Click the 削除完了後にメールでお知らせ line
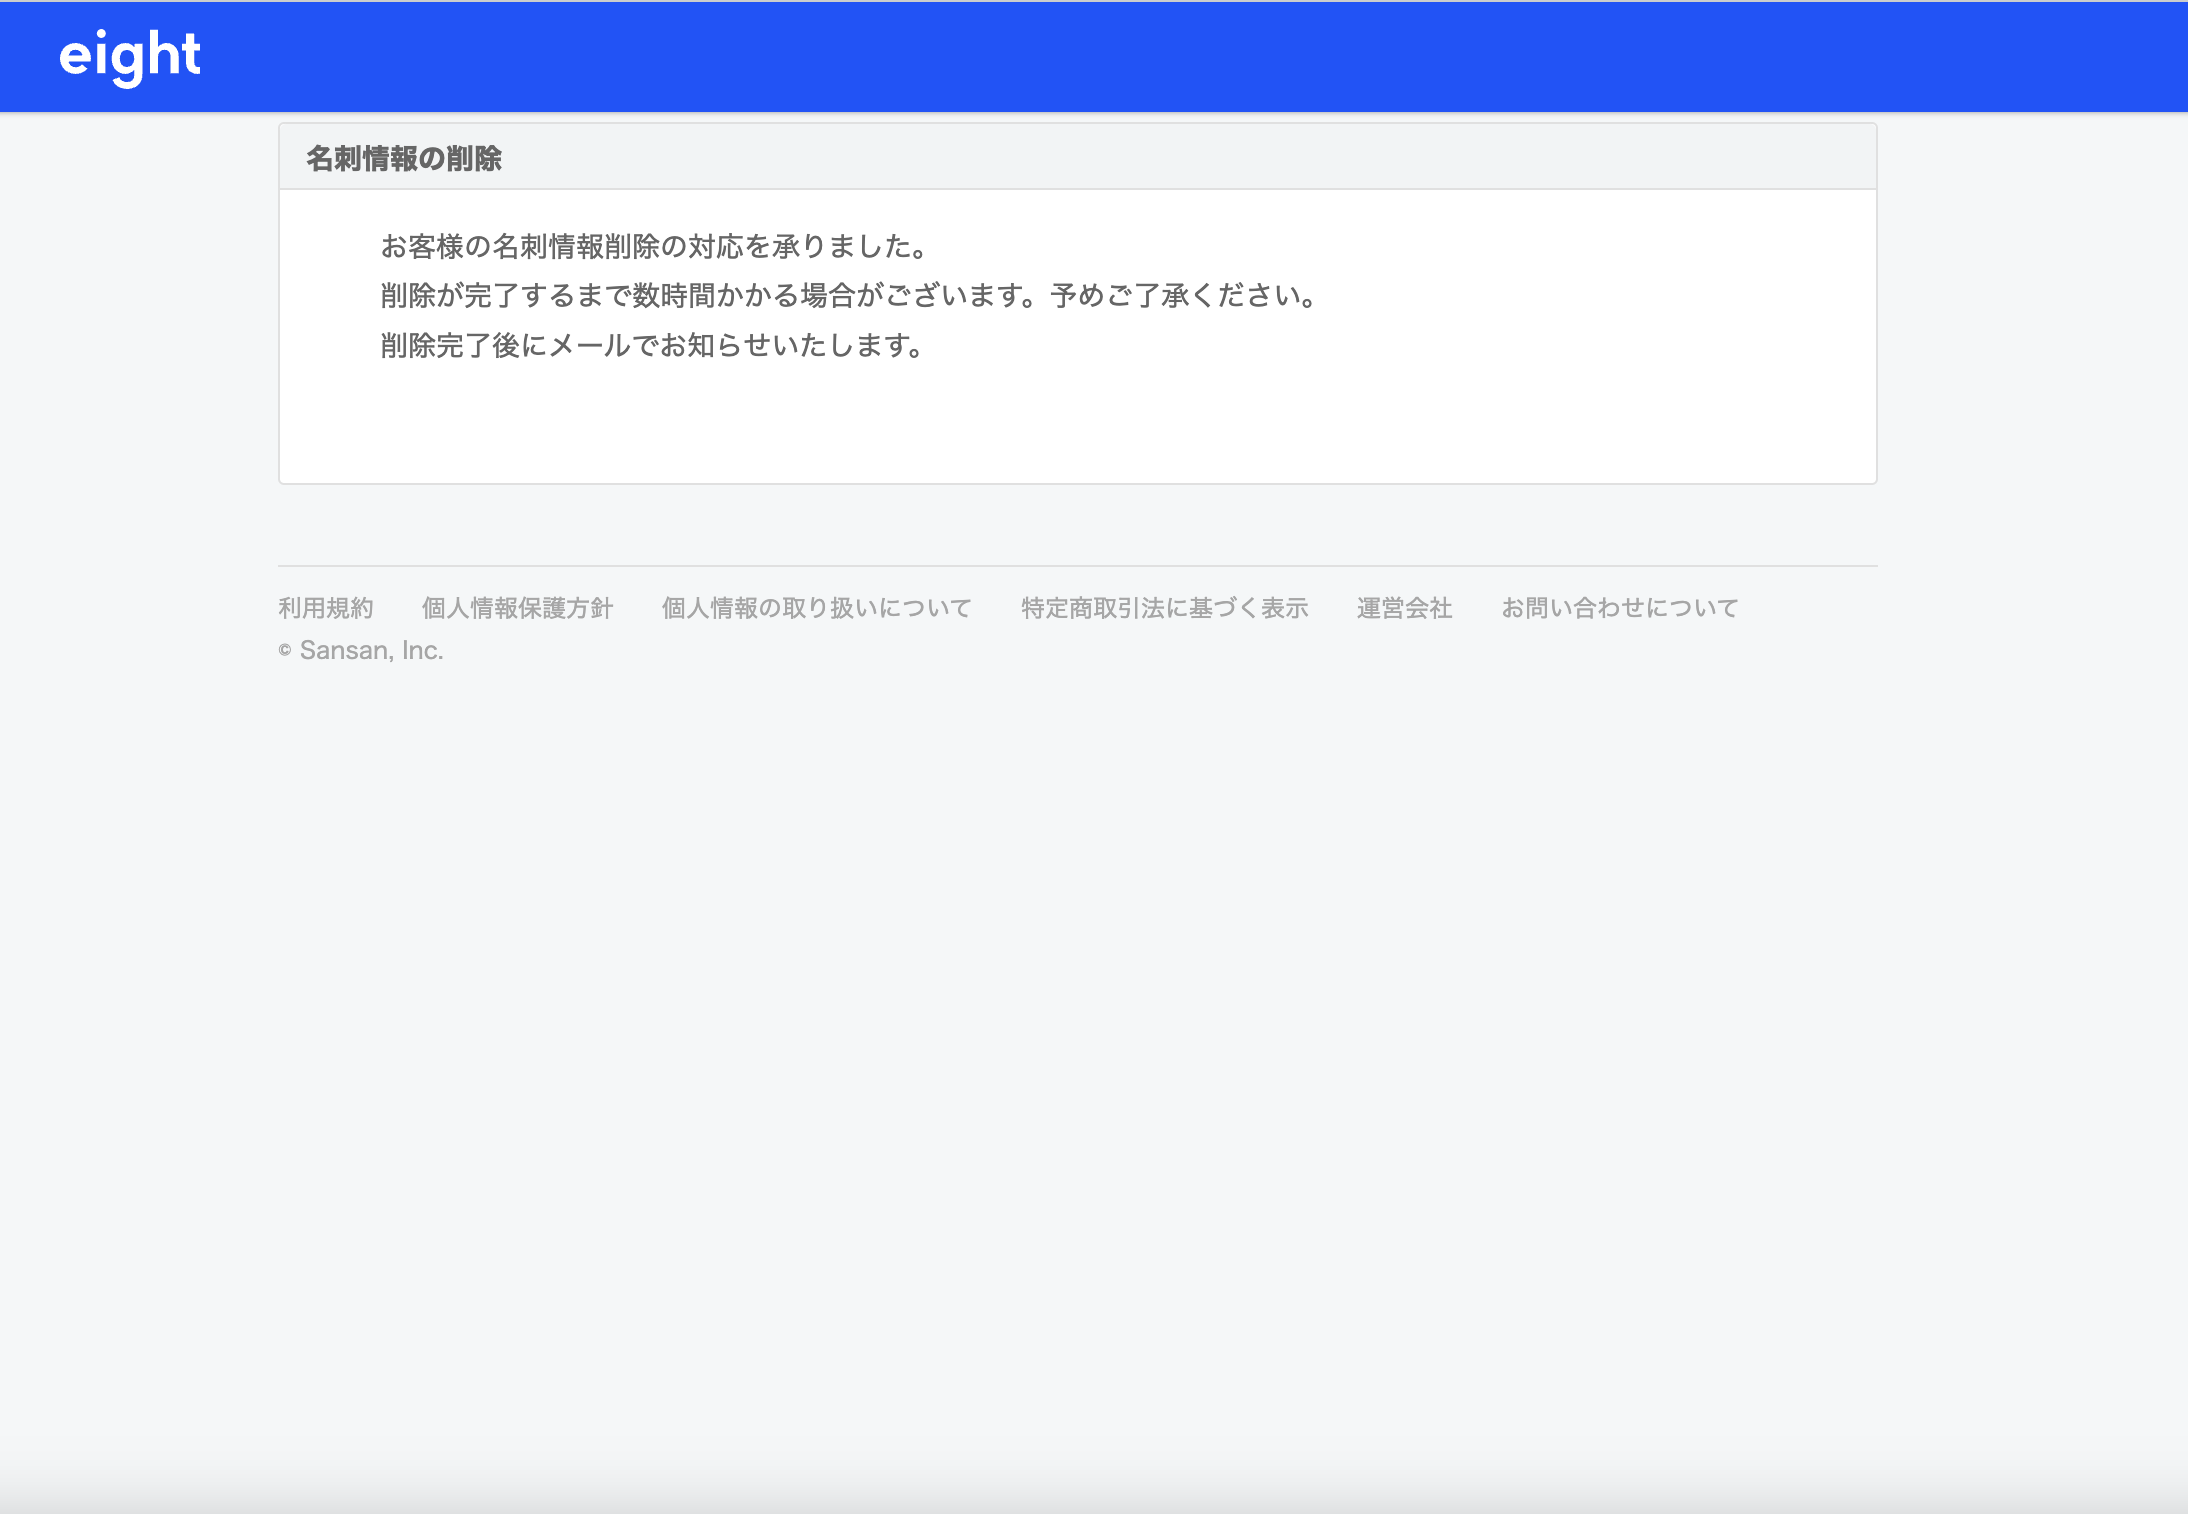This screenshot has height=1514, width=2188. click(652, 346)
